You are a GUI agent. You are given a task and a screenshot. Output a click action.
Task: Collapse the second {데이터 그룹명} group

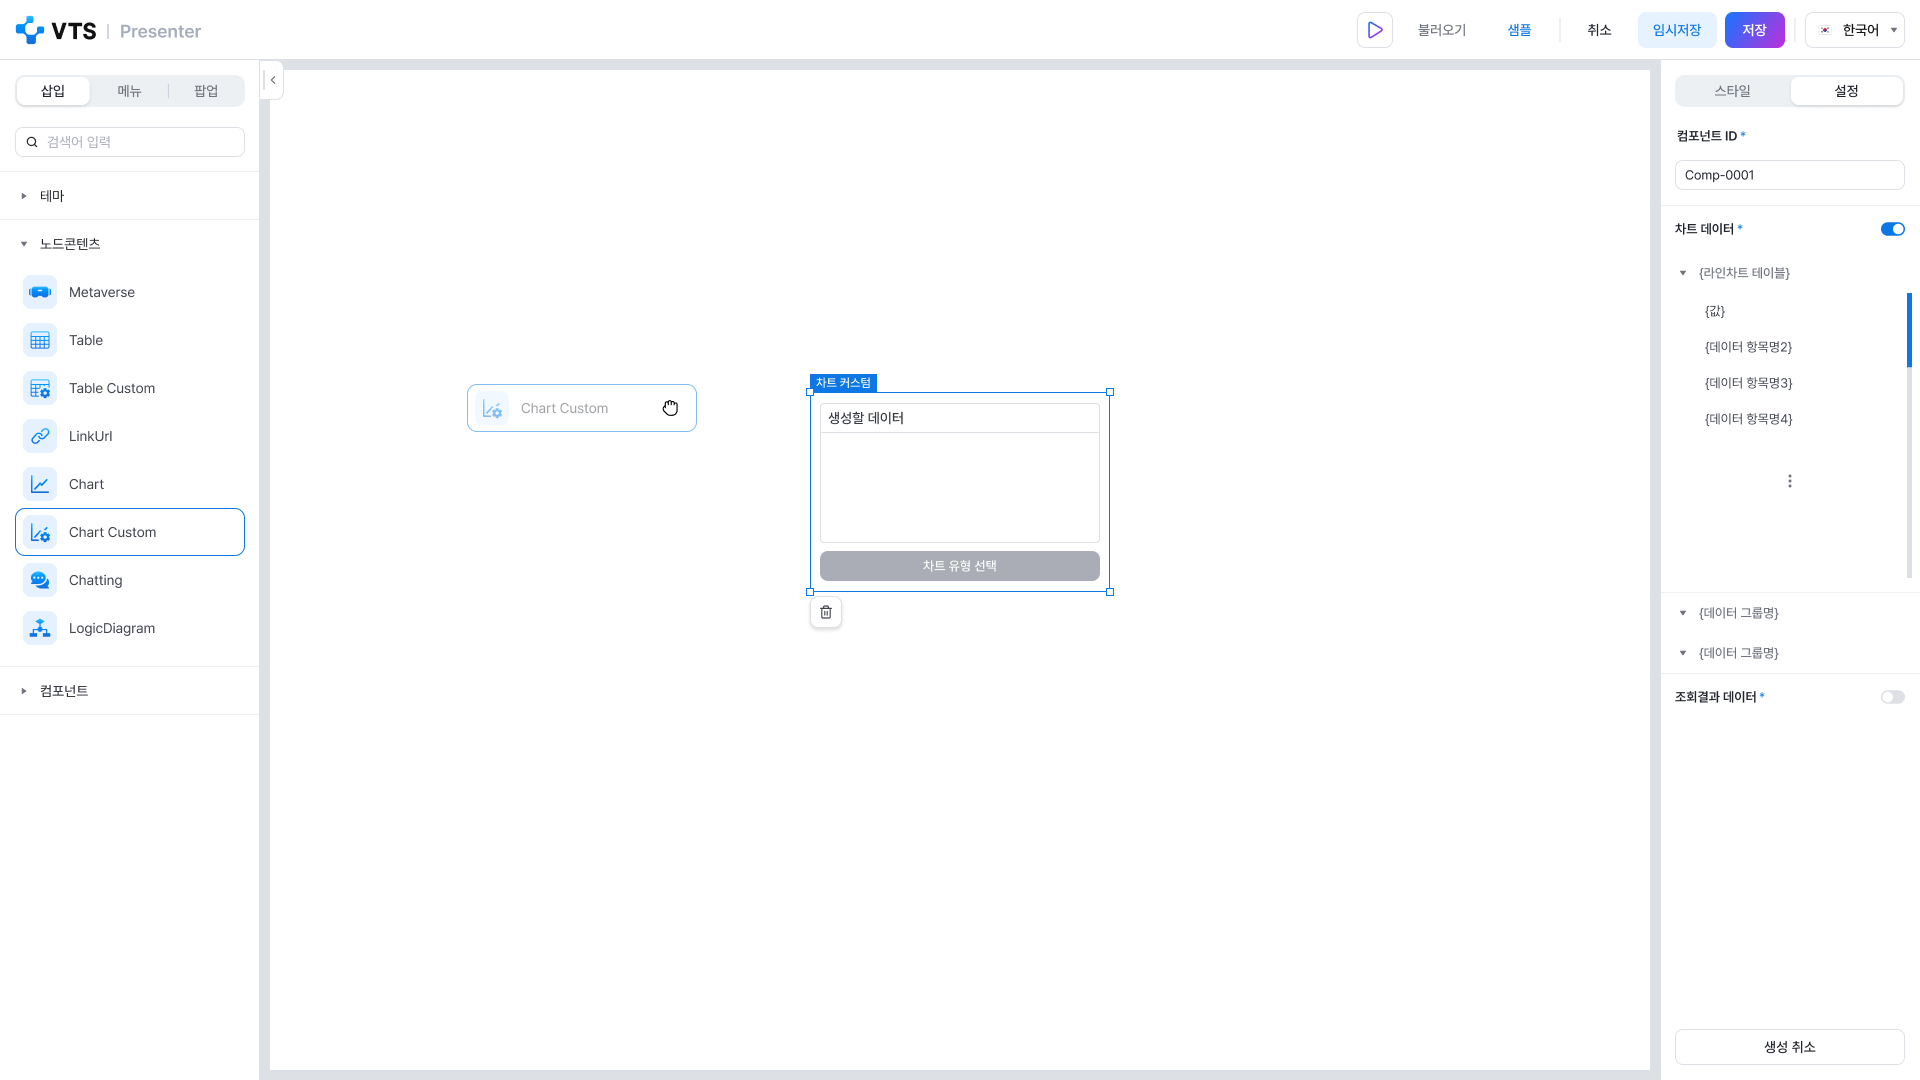1683,653
